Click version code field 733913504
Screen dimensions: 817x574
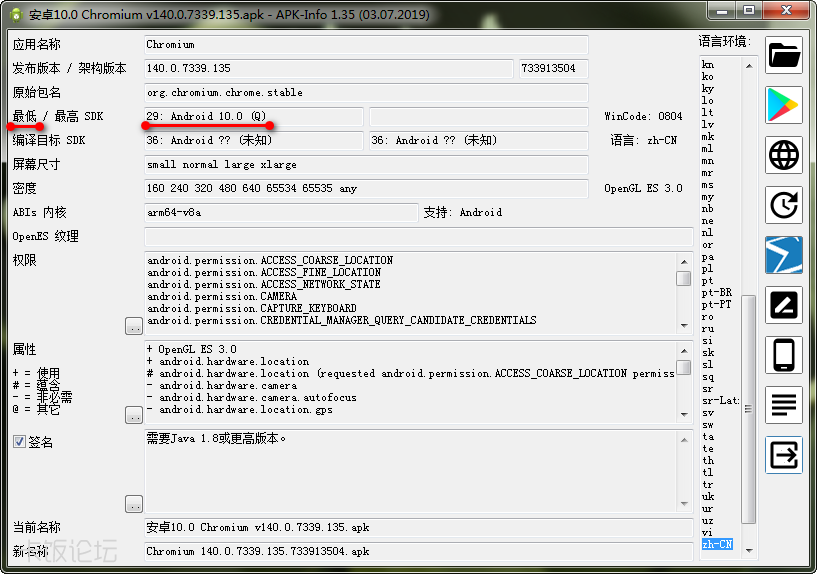(x=554, y=68)
